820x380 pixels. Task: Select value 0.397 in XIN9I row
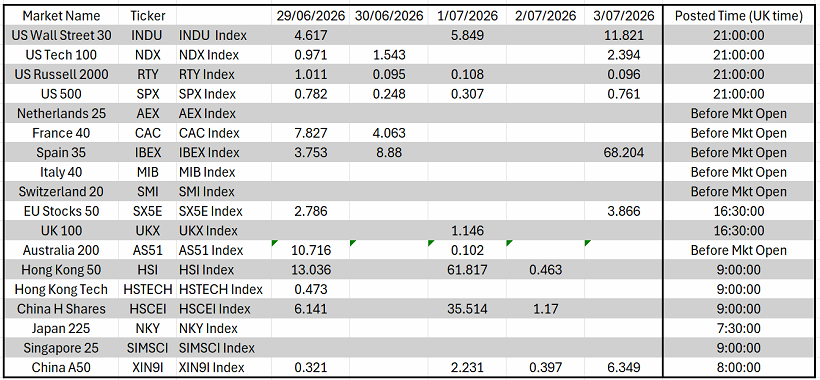tap(545, 367)
